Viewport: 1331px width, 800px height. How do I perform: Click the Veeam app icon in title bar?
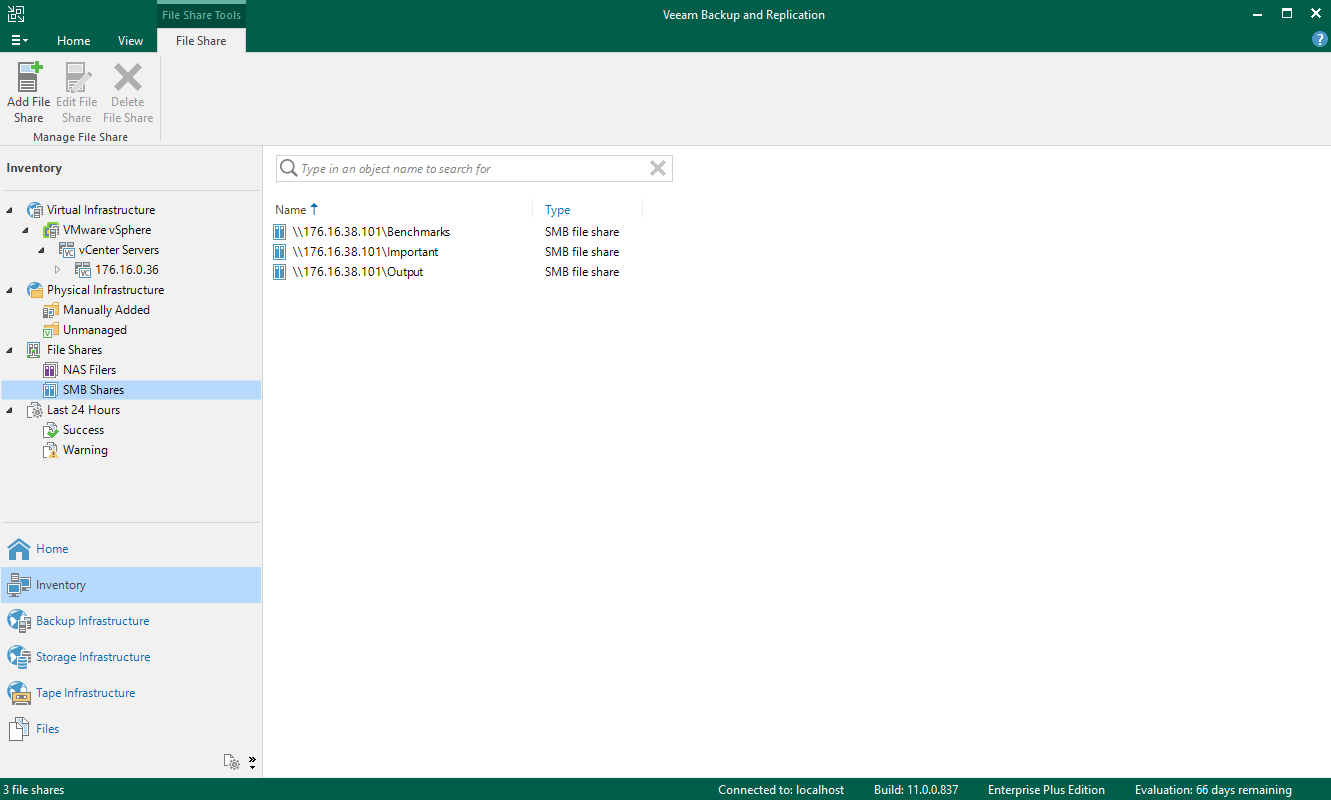15,14
